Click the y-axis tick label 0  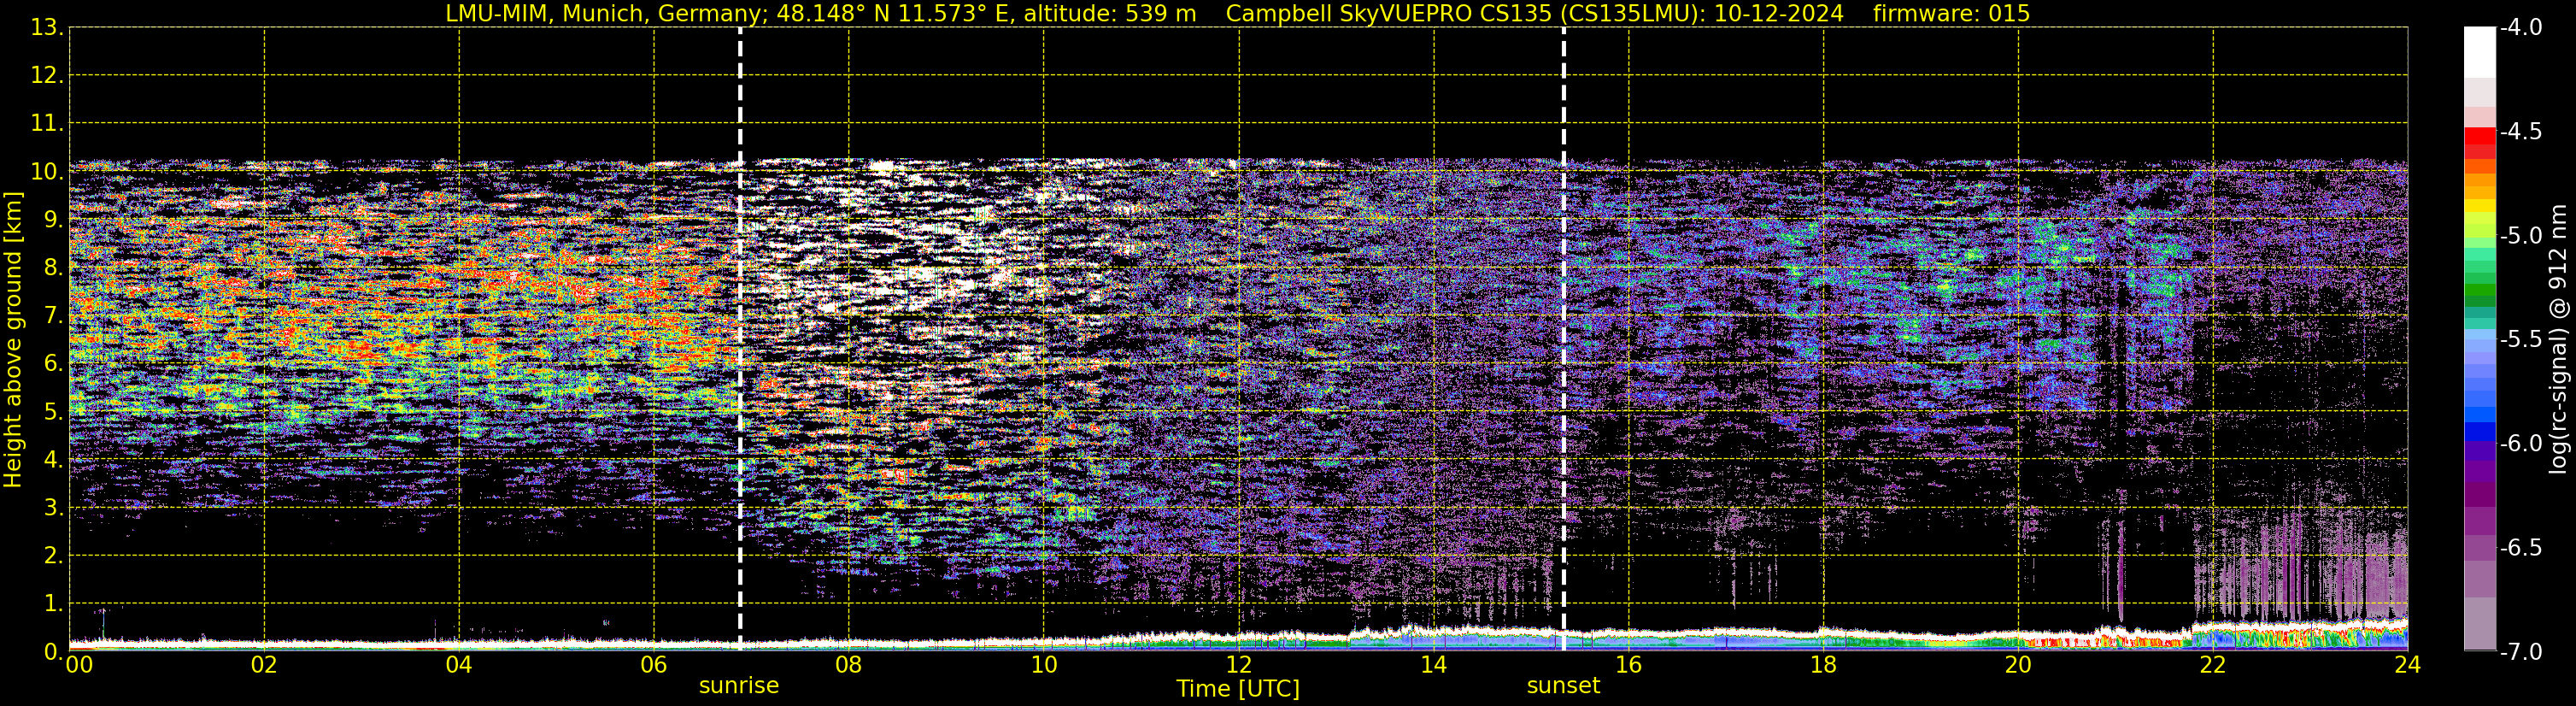point(52,652)
